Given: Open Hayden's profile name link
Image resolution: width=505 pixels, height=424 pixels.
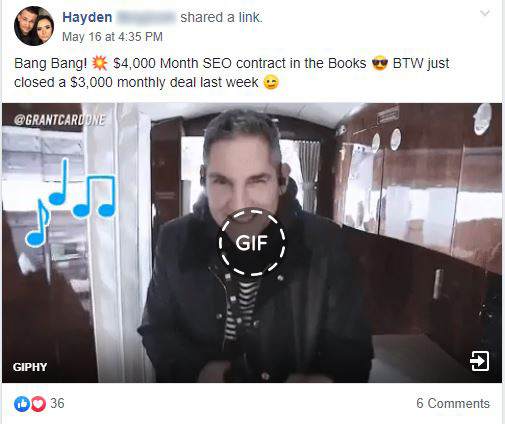Looking at the screenshot, I should (87, 17).
